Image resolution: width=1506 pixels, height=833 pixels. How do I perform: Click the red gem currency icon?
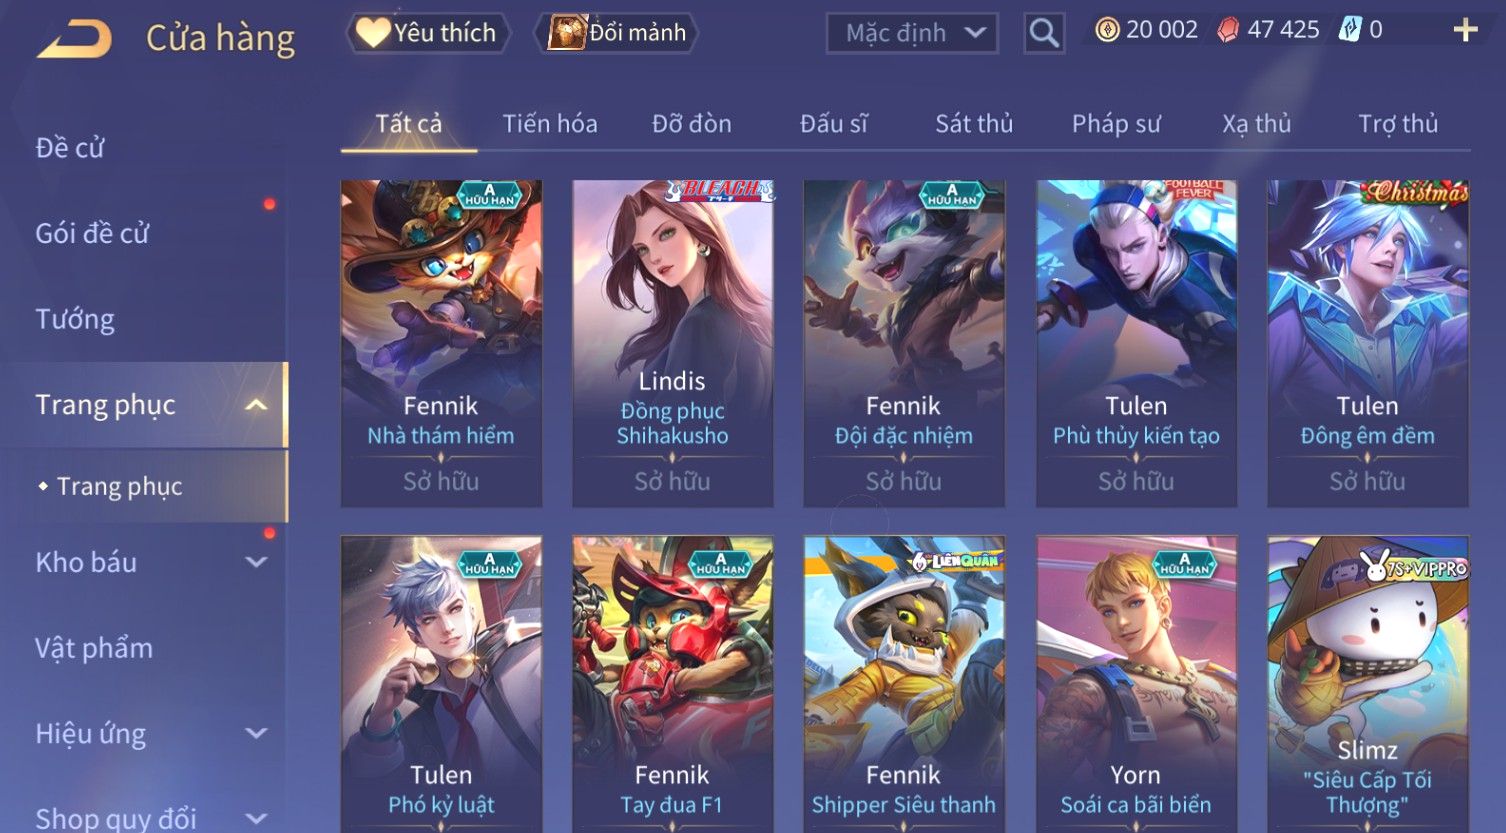click(1228, 30)
